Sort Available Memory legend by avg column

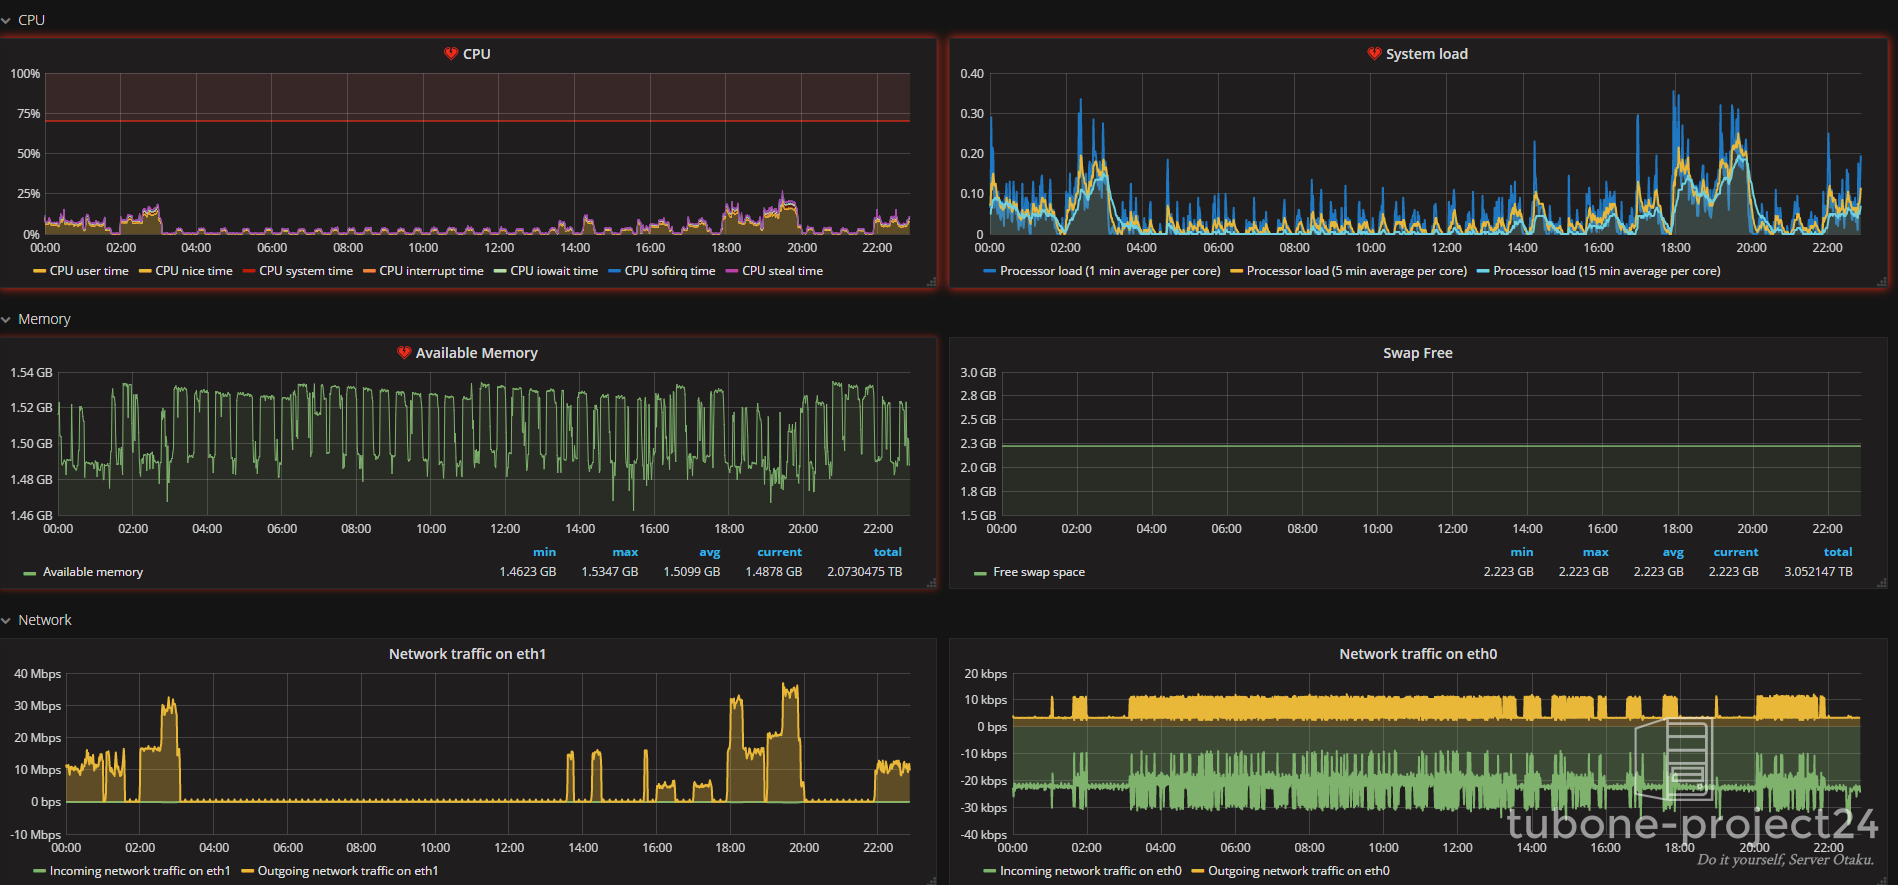click(709, 552)
